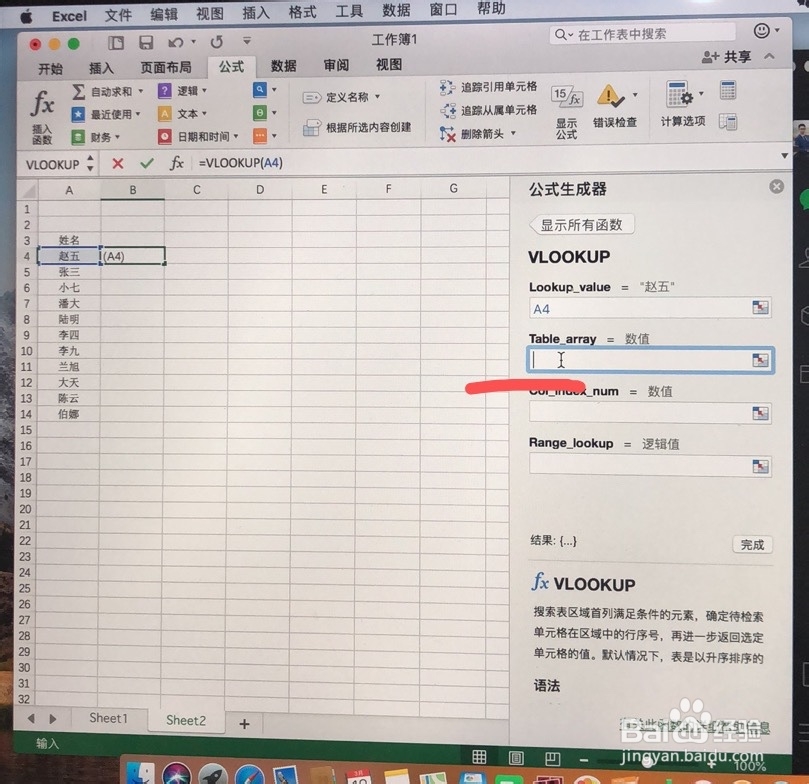This screenshot has height=784, width=809.
Task: Open the Name Box VLOOKUP stepper
Action: point(90,164)
